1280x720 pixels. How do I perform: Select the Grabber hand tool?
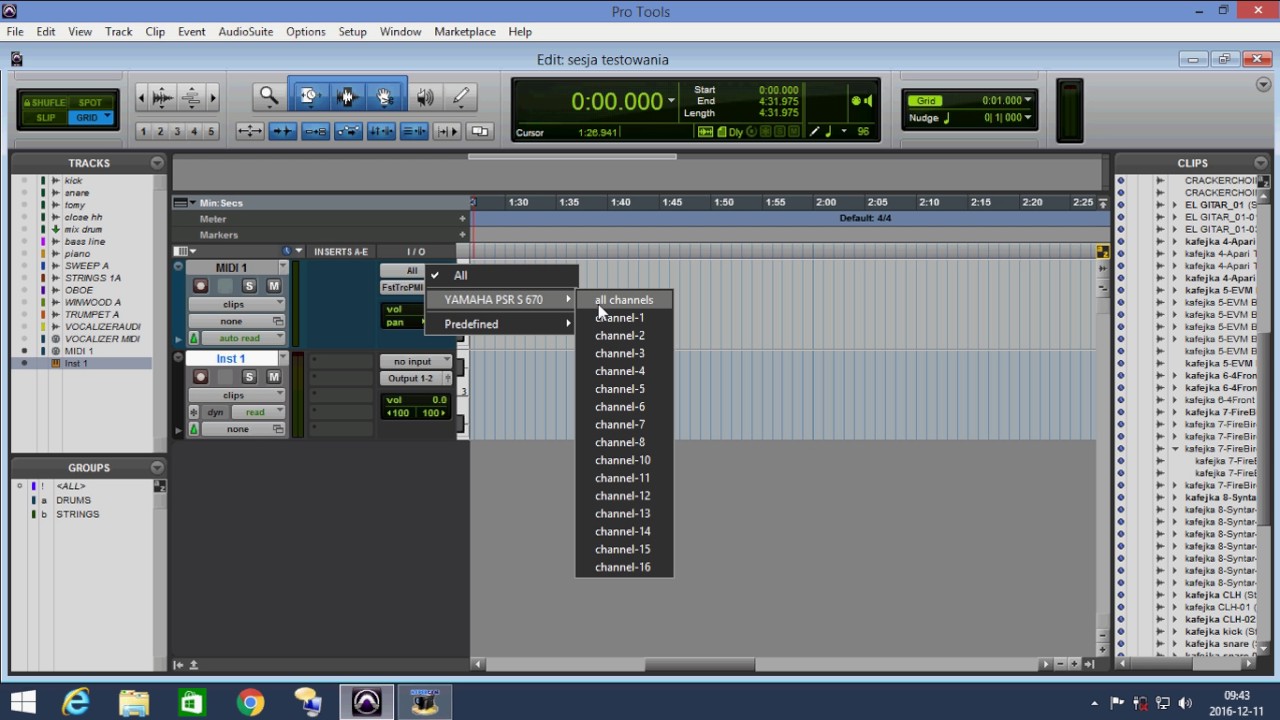click(385, 97)
